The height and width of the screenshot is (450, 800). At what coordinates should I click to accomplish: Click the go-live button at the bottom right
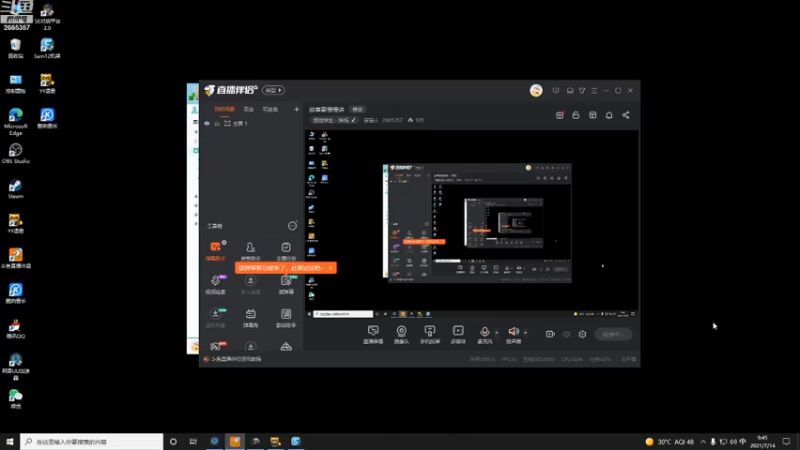tap(613, 334)
